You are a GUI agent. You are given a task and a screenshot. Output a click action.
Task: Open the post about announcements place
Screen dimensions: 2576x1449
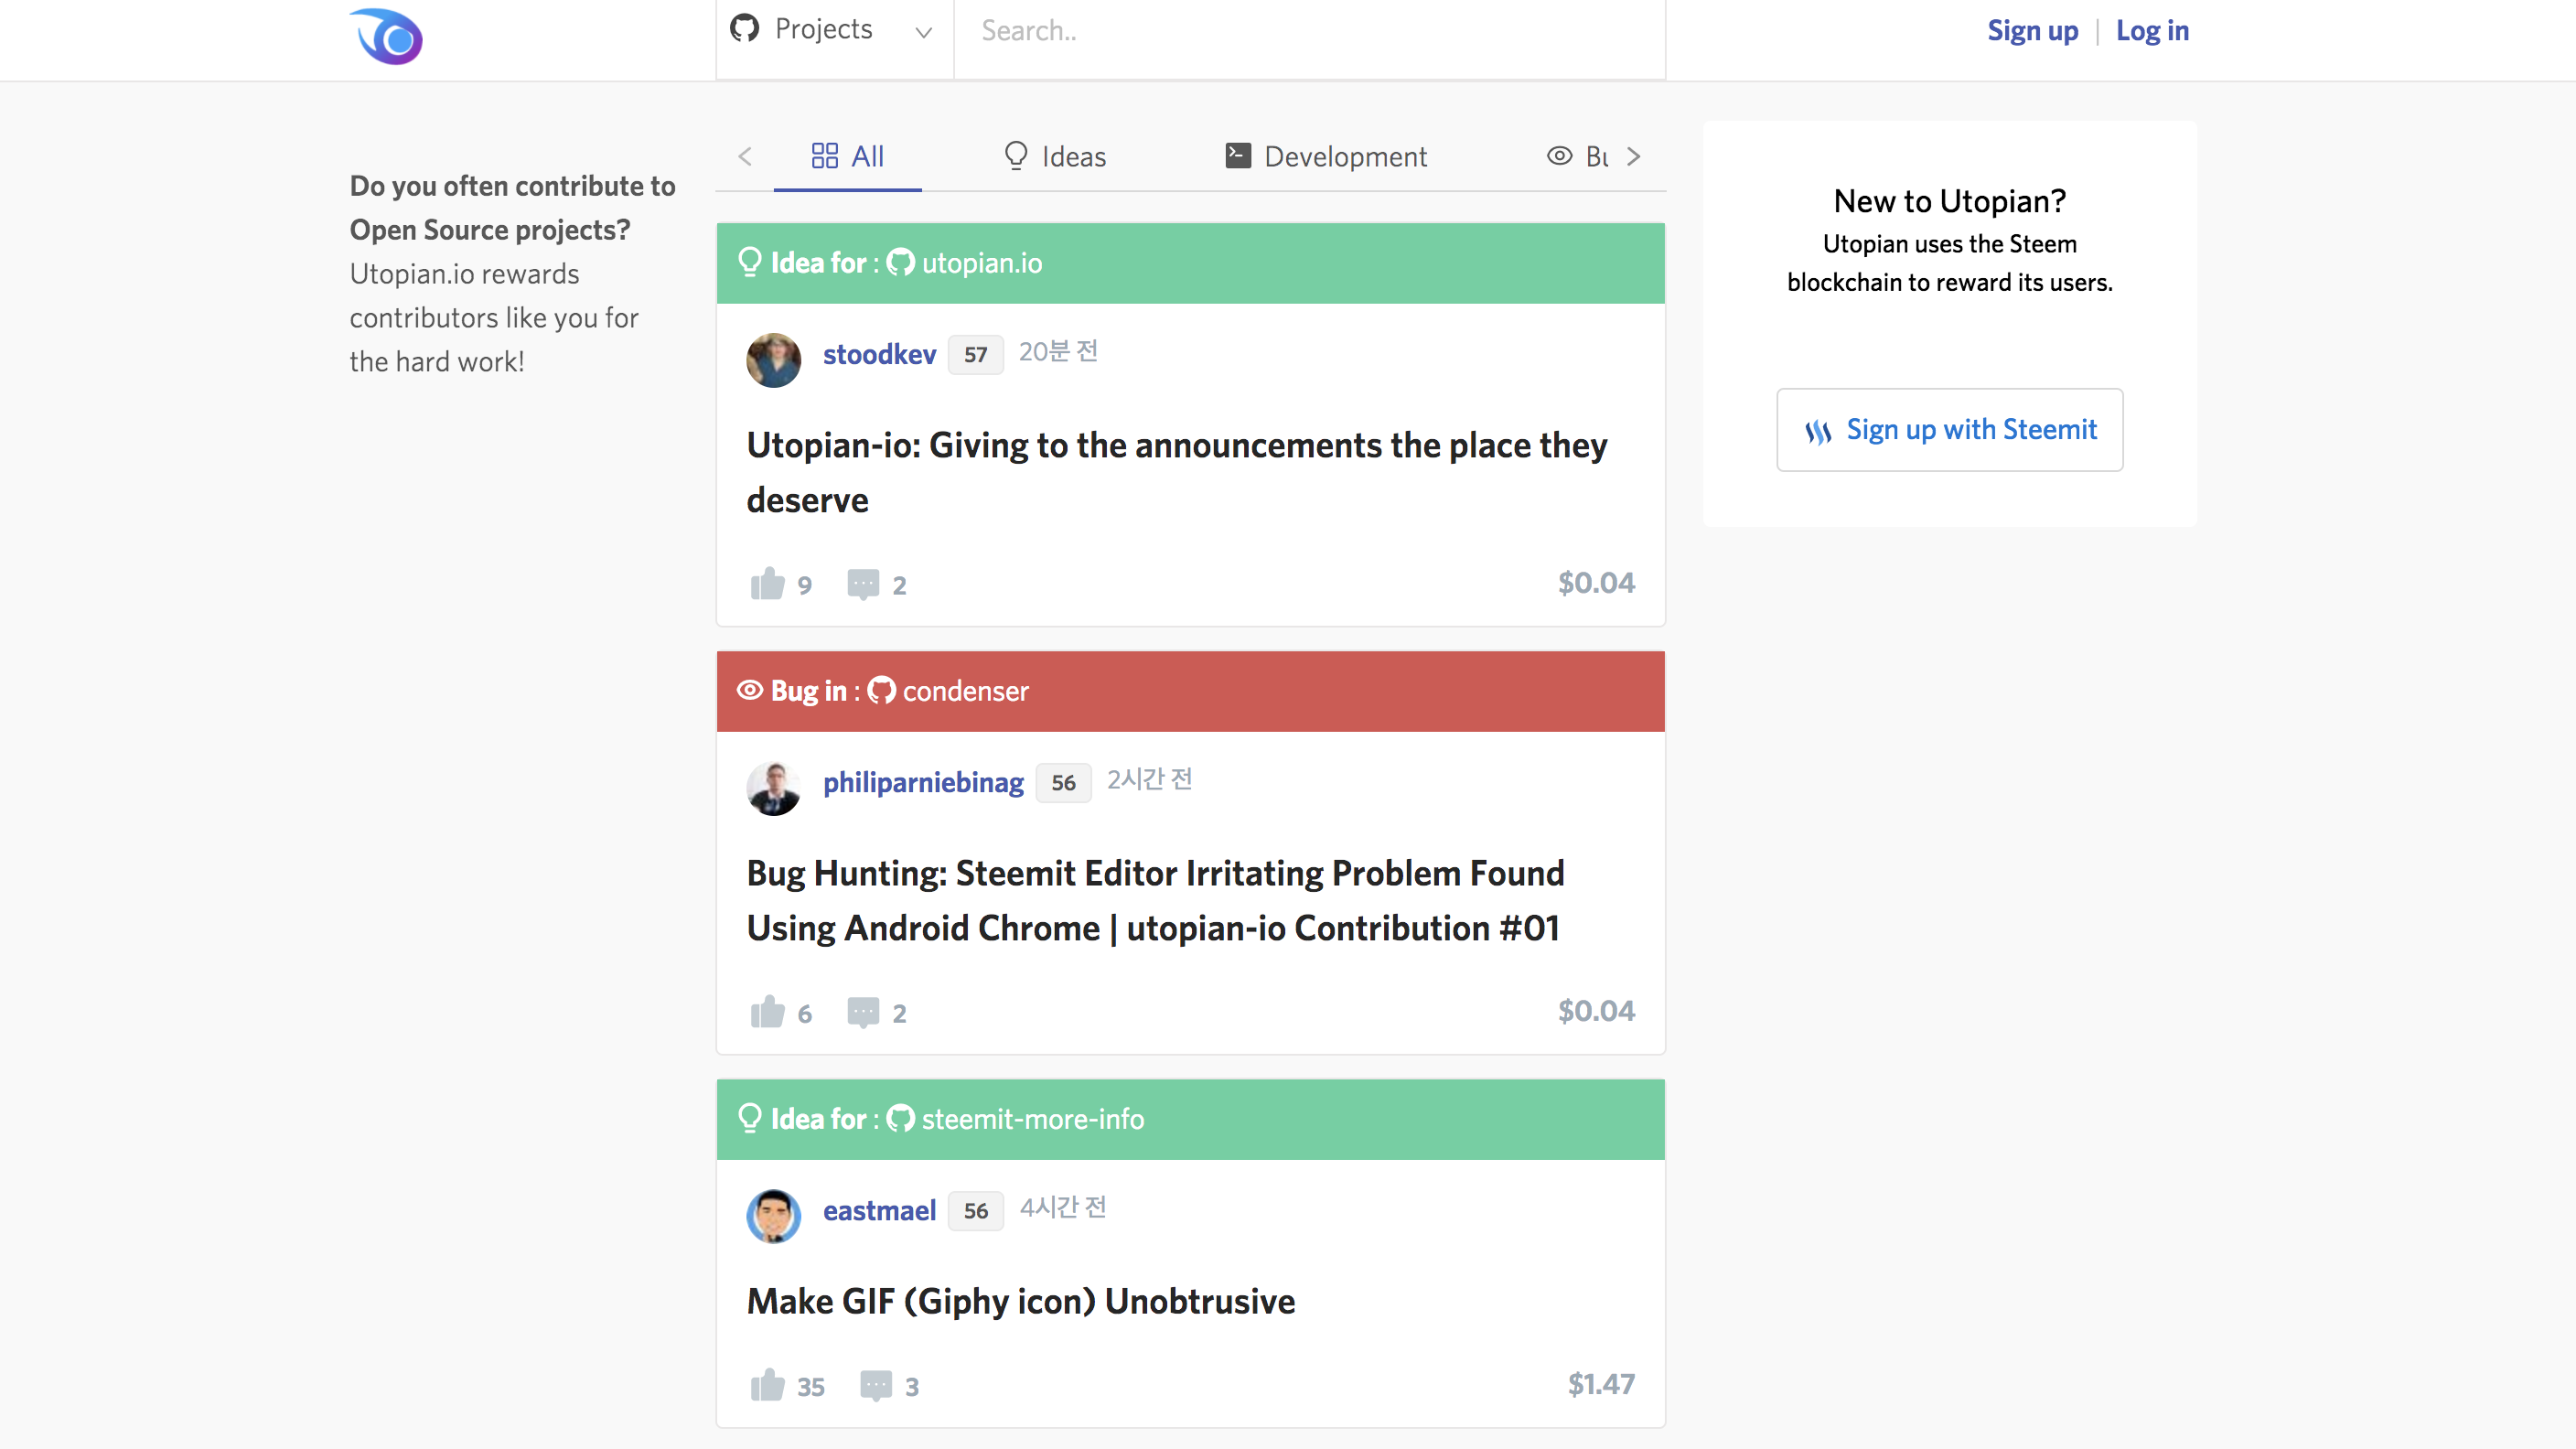pyautogui.click(x=1176, y=472)
